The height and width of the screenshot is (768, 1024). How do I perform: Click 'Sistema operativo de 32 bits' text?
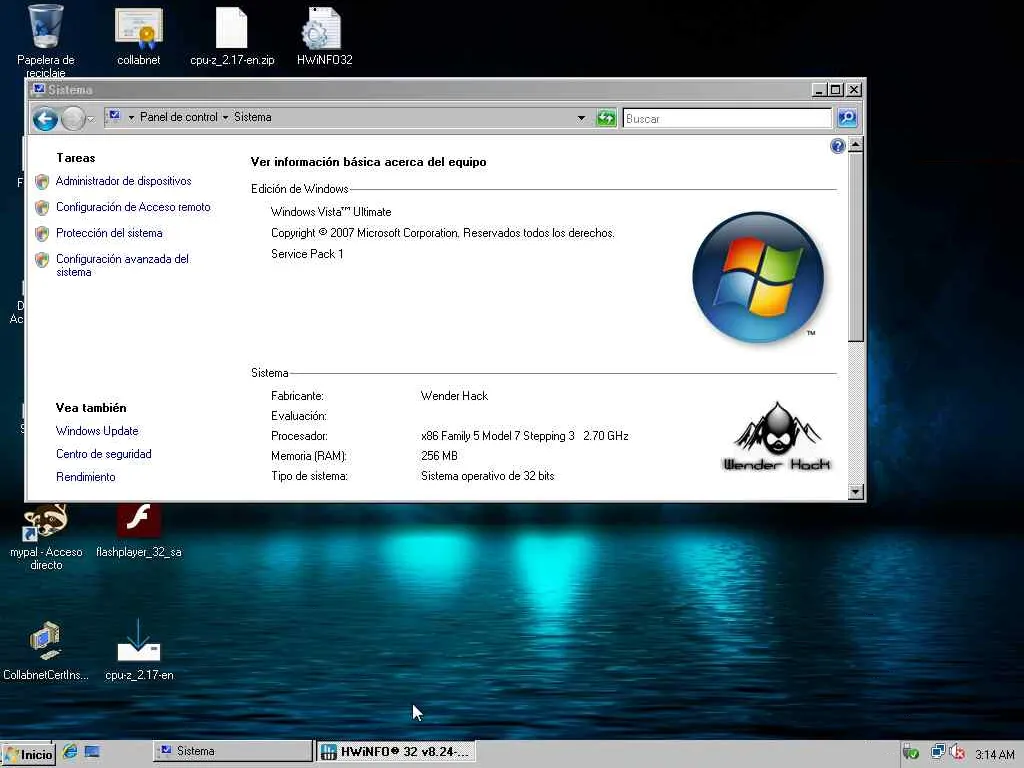(x=487, y=476)
